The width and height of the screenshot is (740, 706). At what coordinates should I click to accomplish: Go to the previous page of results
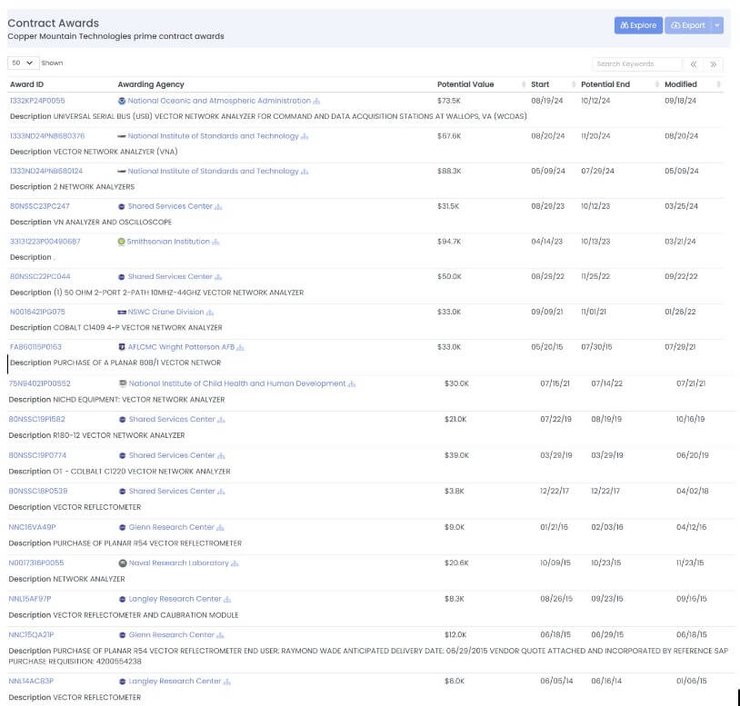click(x=694, y=64)
